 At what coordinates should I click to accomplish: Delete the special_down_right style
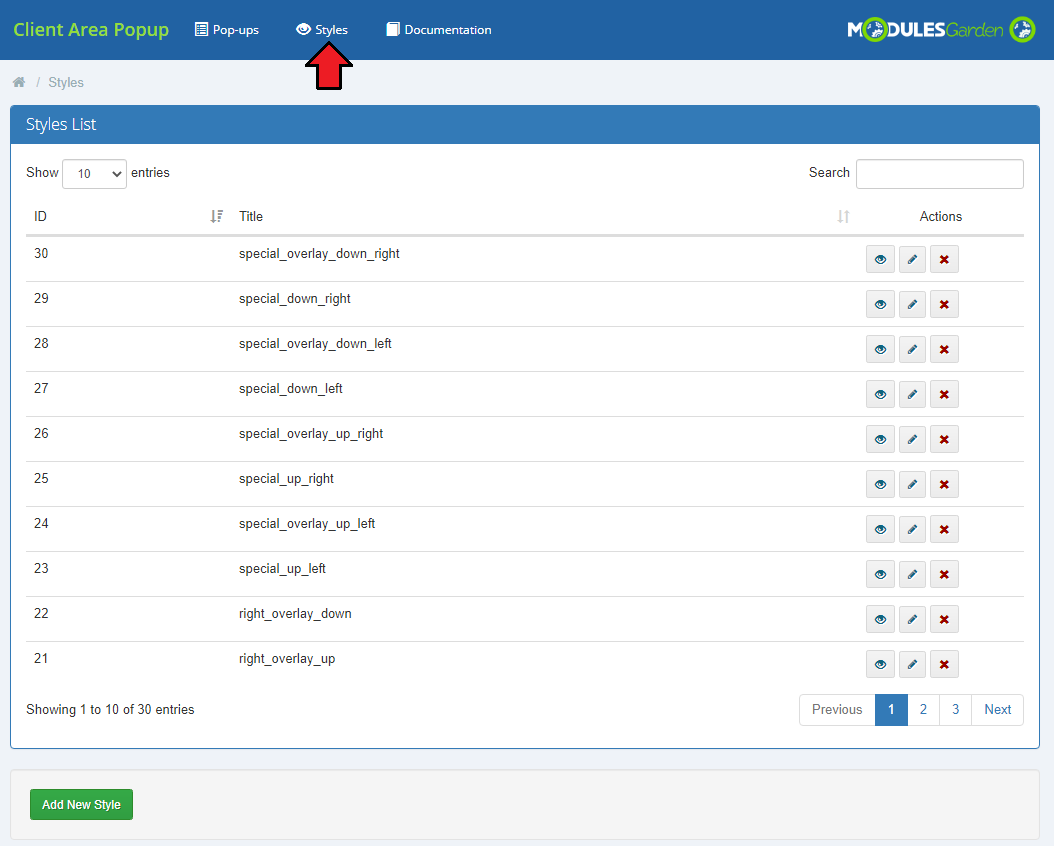[x=944, y=304]
